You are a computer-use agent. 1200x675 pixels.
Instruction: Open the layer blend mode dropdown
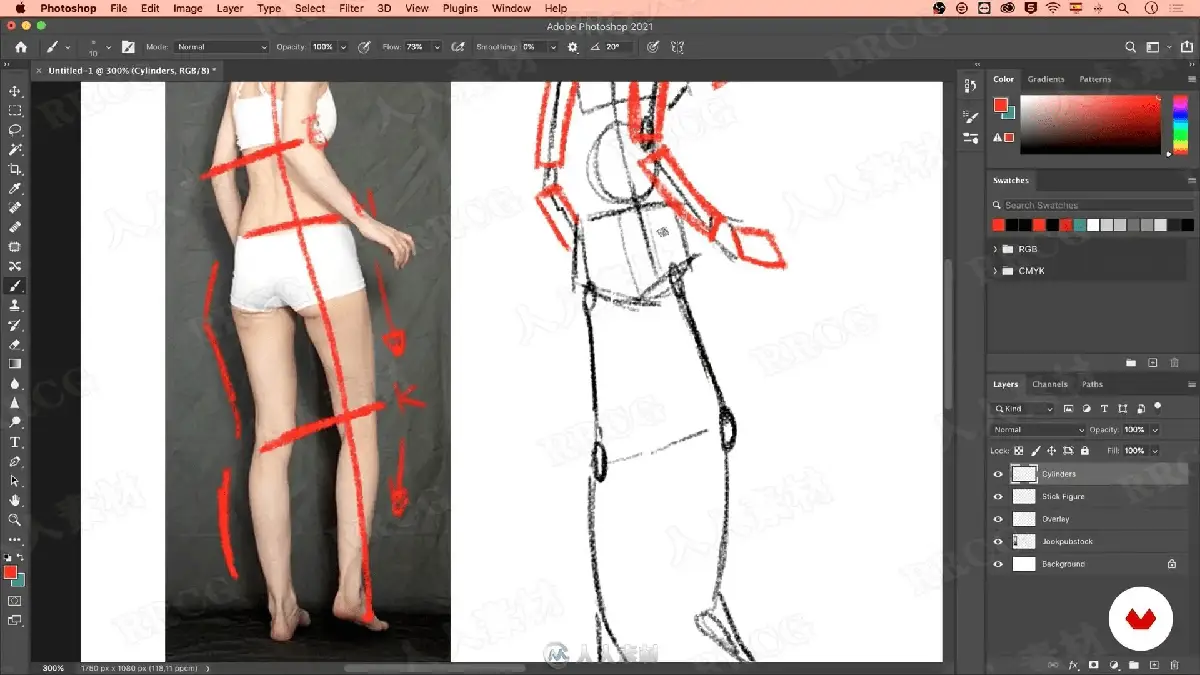click(x=1038, y=430)
